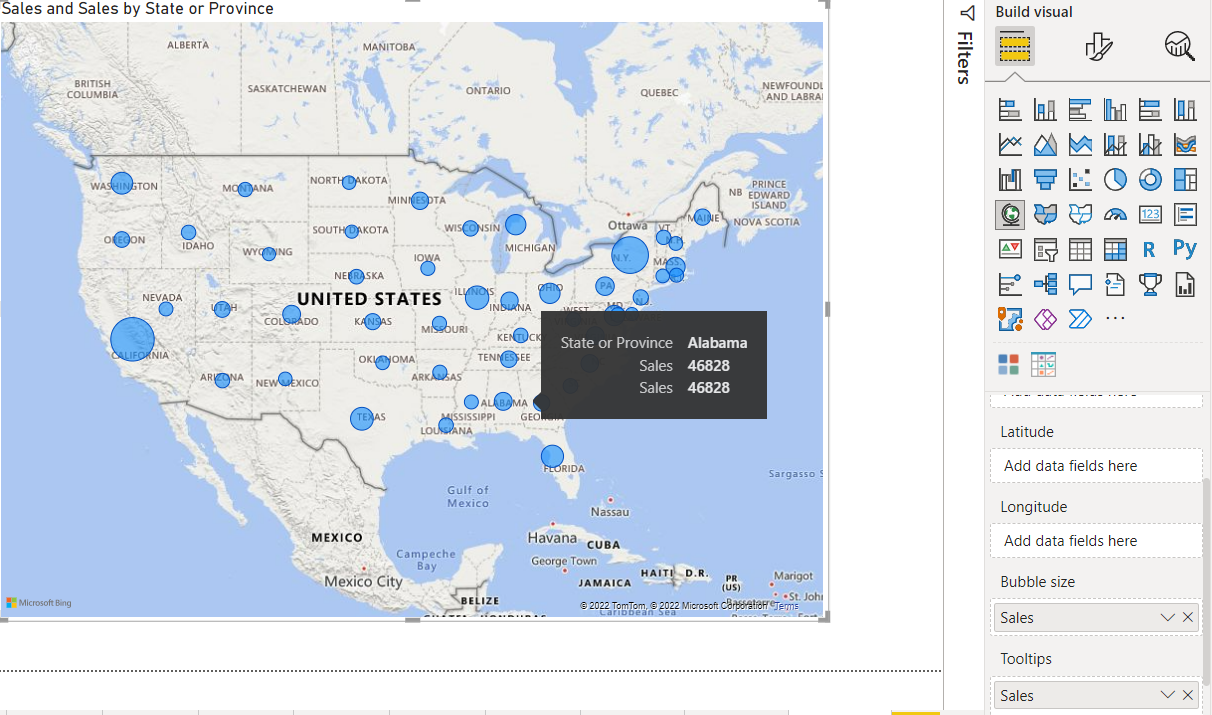The image size is (1212, 715).
Task: Open the Analytics magnifier tab
Action: 1180,46
